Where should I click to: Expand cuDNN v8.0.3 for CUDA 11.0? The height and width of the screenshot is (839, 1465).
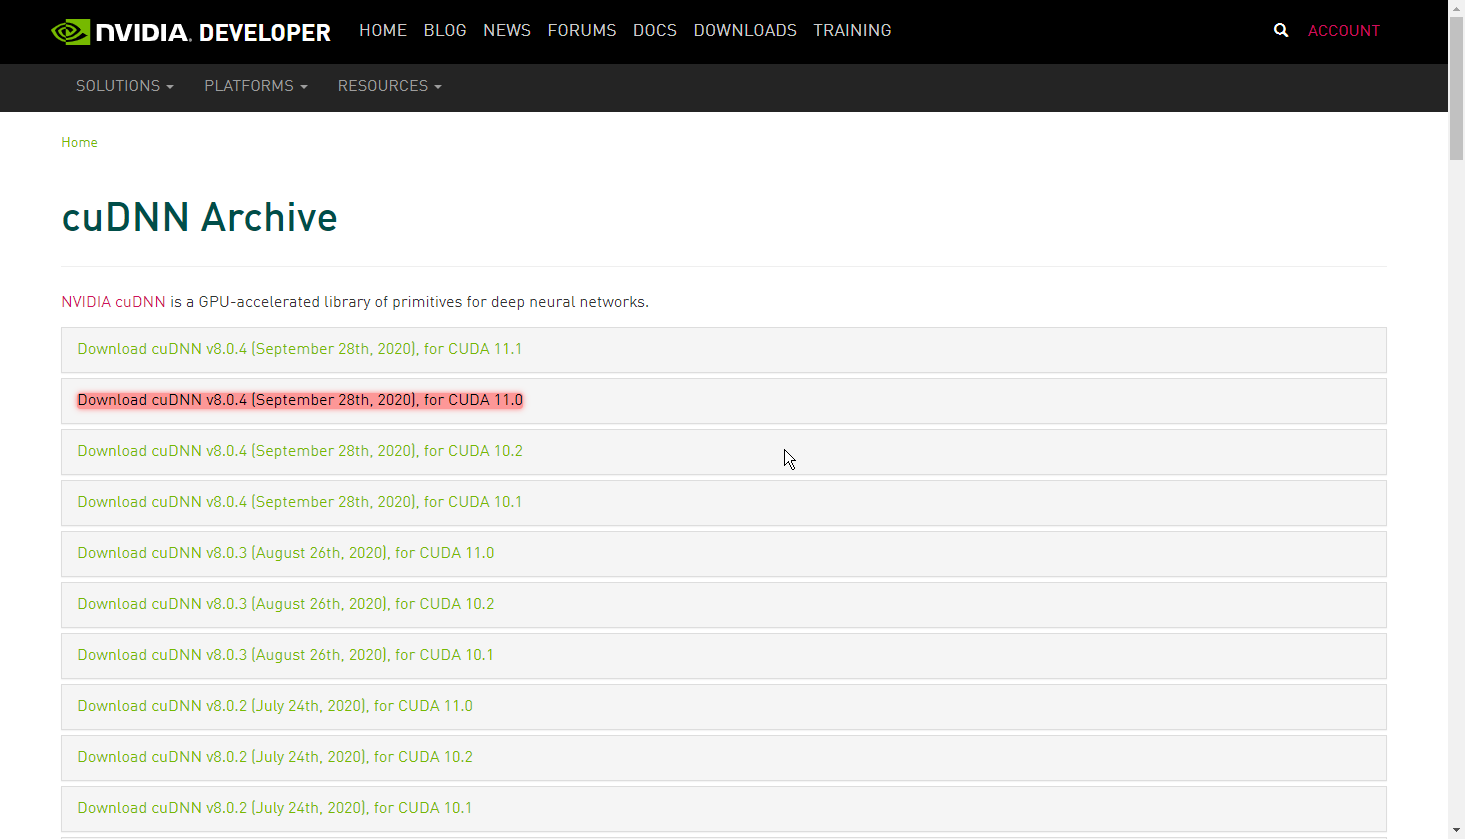pos(286,553)
